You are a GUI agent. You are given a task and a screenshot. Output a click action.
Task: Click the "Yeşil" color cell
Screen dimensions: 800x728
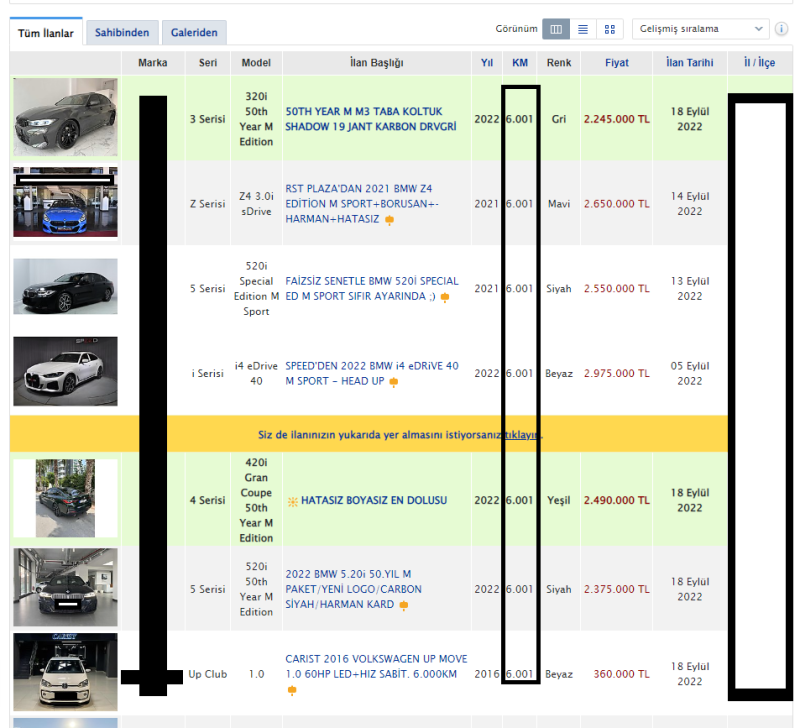(559, 500)
